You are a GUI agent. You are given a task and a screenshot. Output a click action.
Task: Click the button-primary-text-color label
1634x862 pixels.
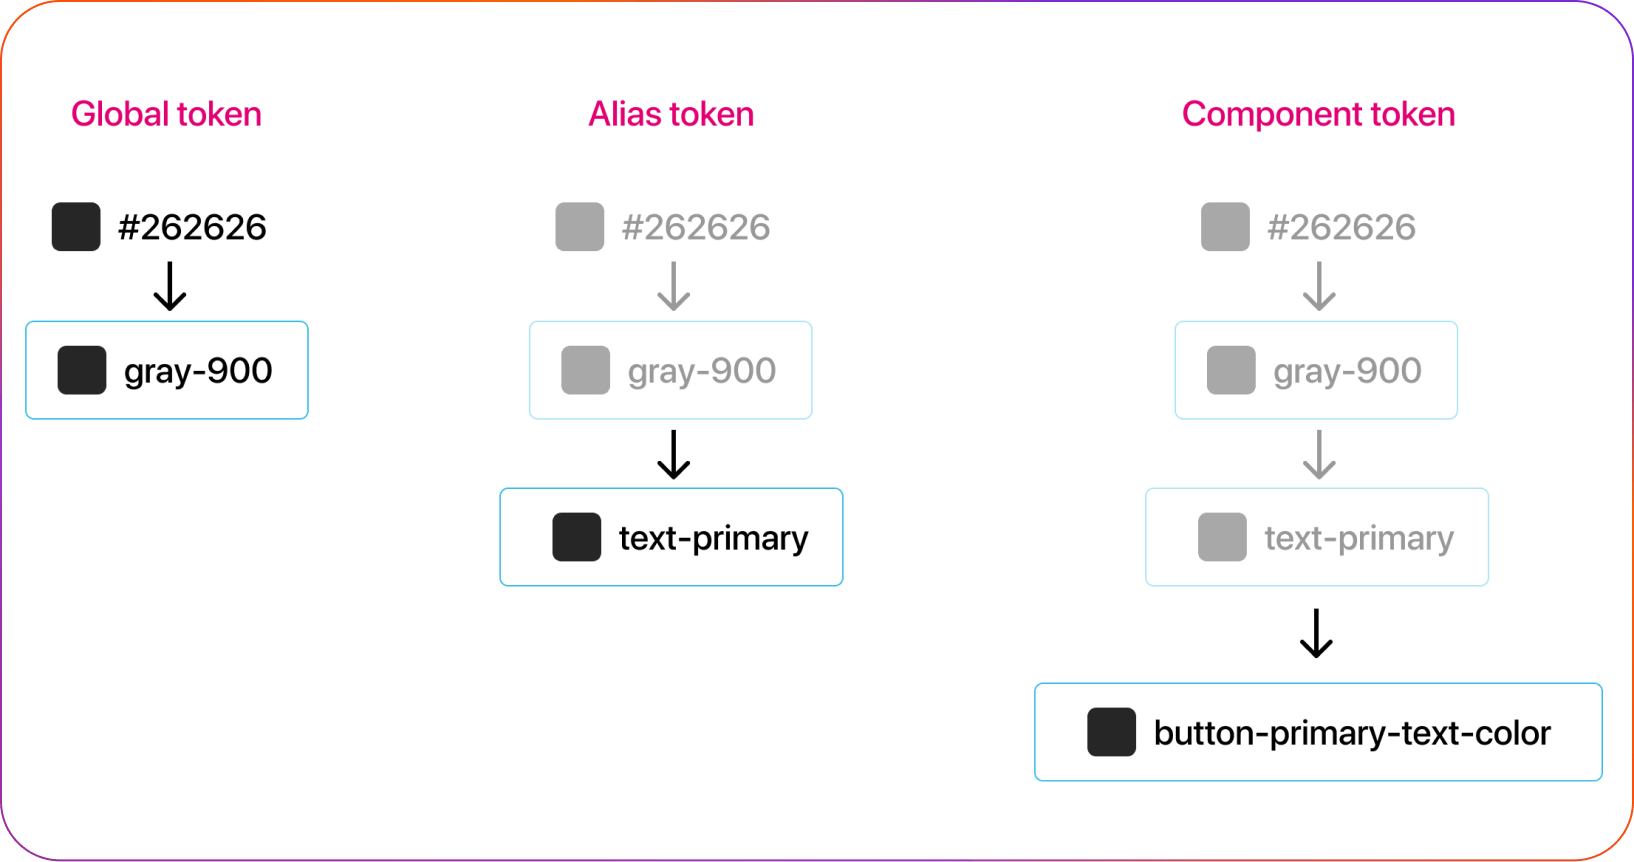click(1352, 733)
